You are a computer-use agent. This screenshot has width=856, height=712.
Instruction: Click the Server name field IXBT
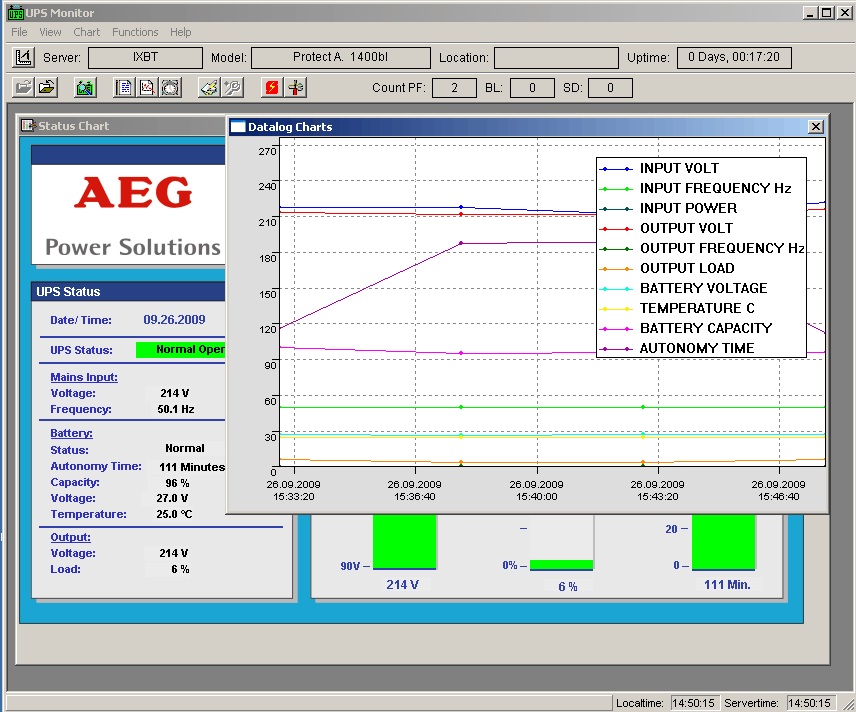tap(145, 58)
